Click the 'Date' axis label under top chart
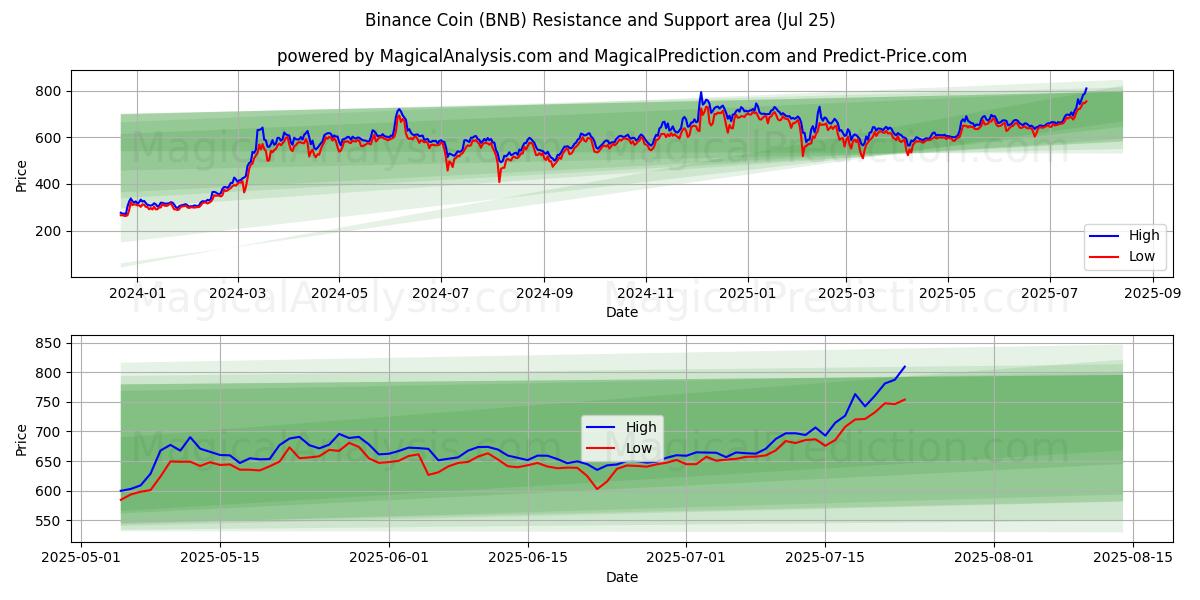1200x600 pixels. pos(622,313)
